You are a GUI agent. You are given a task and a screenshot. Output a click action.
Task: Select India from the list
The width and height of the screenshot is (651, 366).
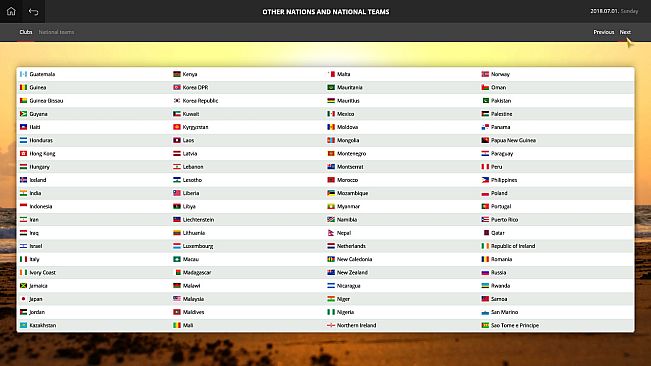(x=35, y=193)
